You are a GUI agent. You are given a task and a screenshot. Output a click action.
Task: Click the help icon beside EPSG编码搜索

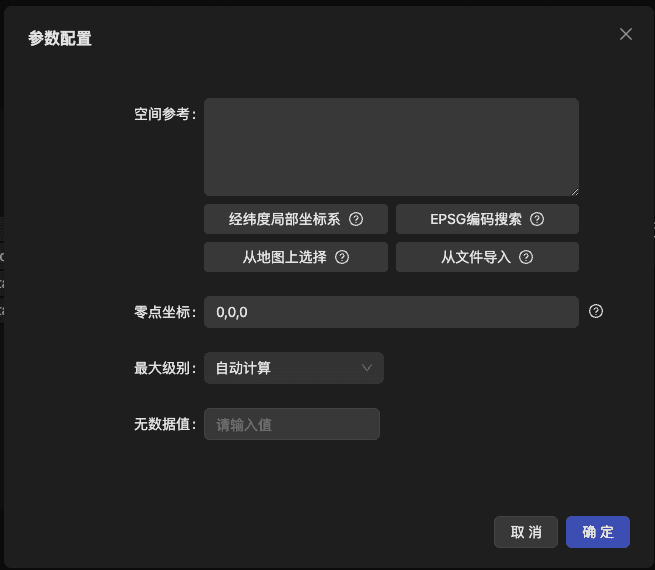[x=537, y=219]
